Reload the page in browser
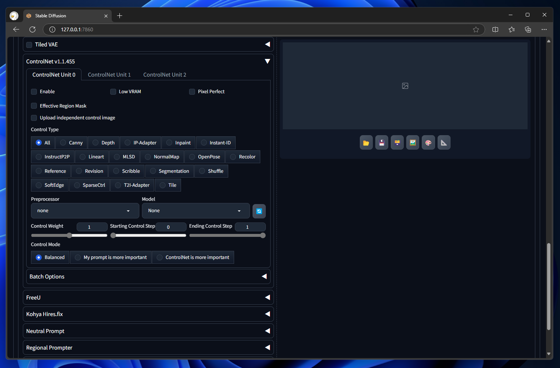Viewport: 560px width, 368px height. pos(32,29)
